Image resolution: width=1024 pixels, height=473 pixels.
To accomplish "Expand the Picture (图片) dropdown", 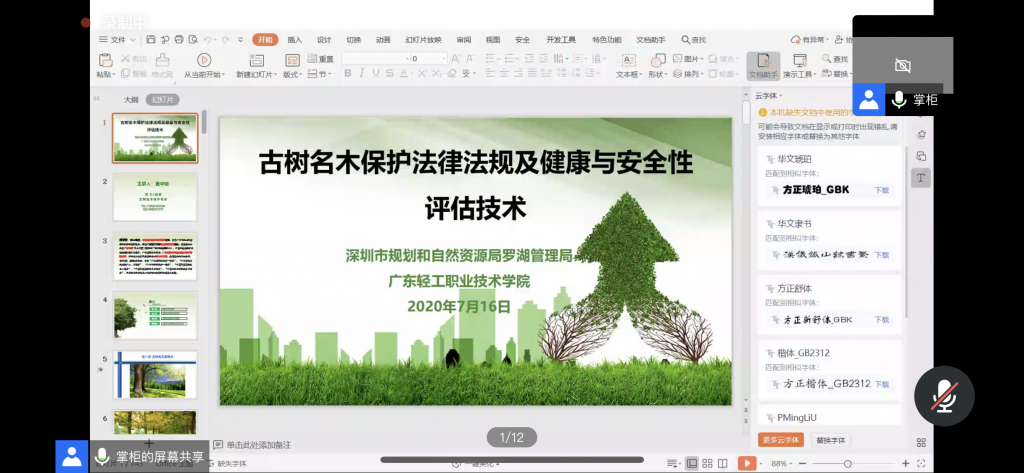I will (x=688, y=59).
